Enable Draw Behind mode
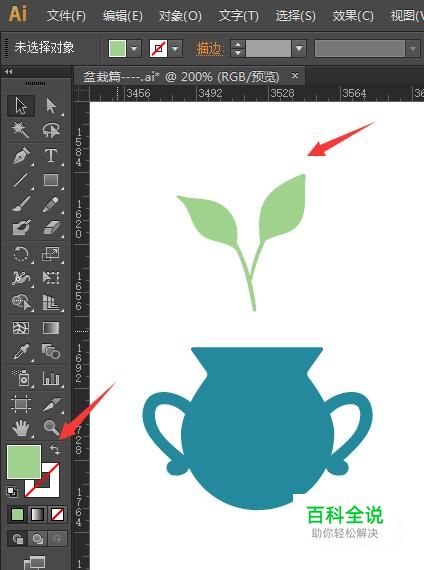Screen dimensions: 424x570 point(37,538)
